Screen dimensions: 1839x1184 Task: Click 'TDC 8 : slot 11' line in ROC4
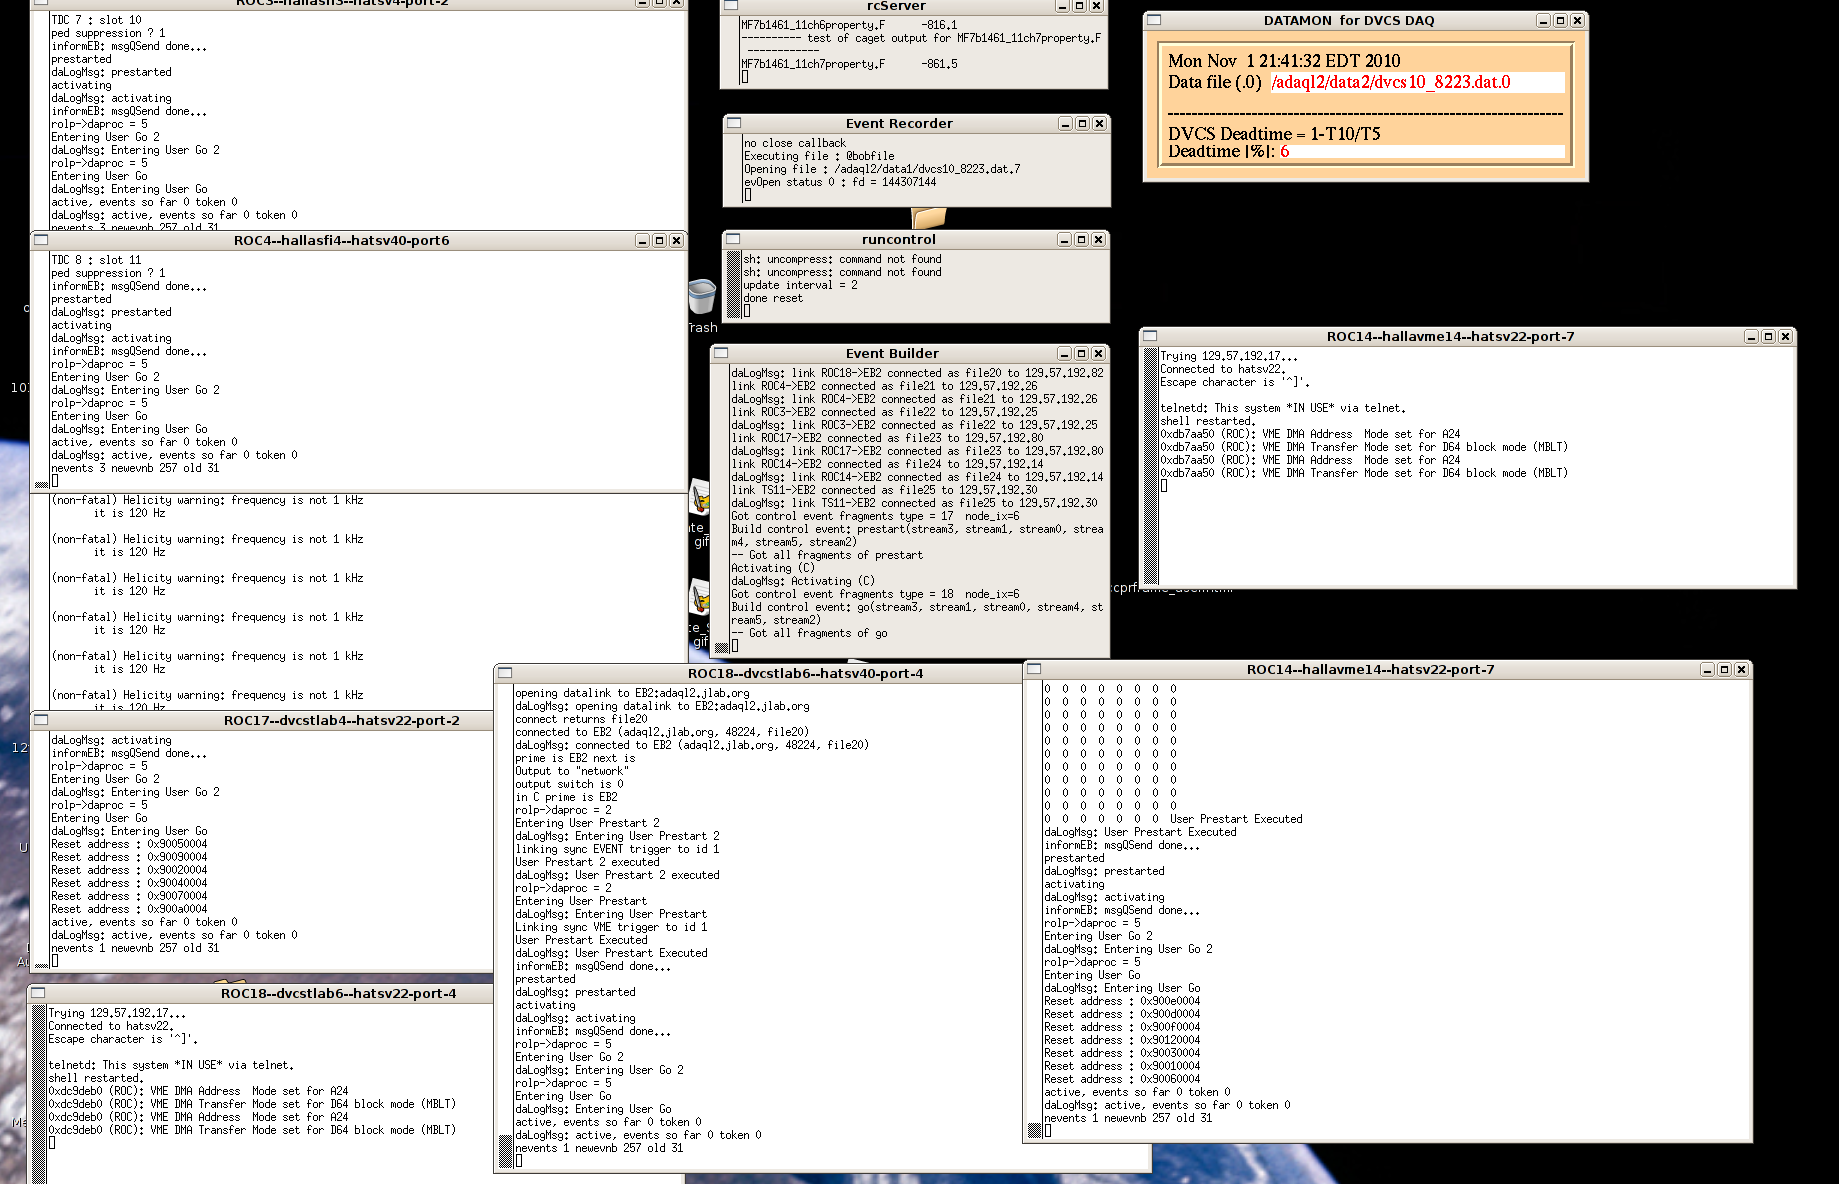[x=96, y=260]
